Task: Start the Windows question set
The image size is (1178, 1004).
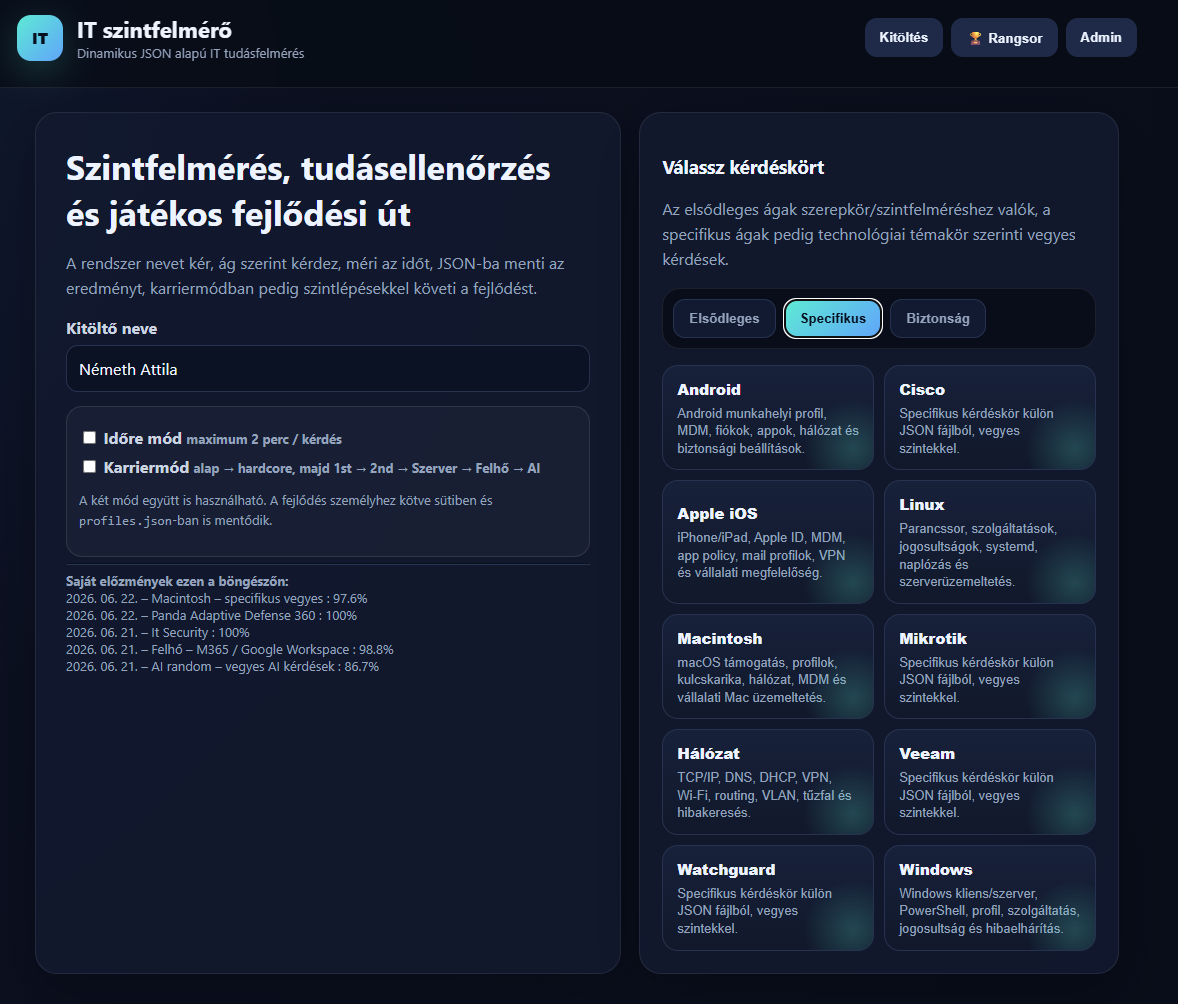Action: [x=989, y=898]
